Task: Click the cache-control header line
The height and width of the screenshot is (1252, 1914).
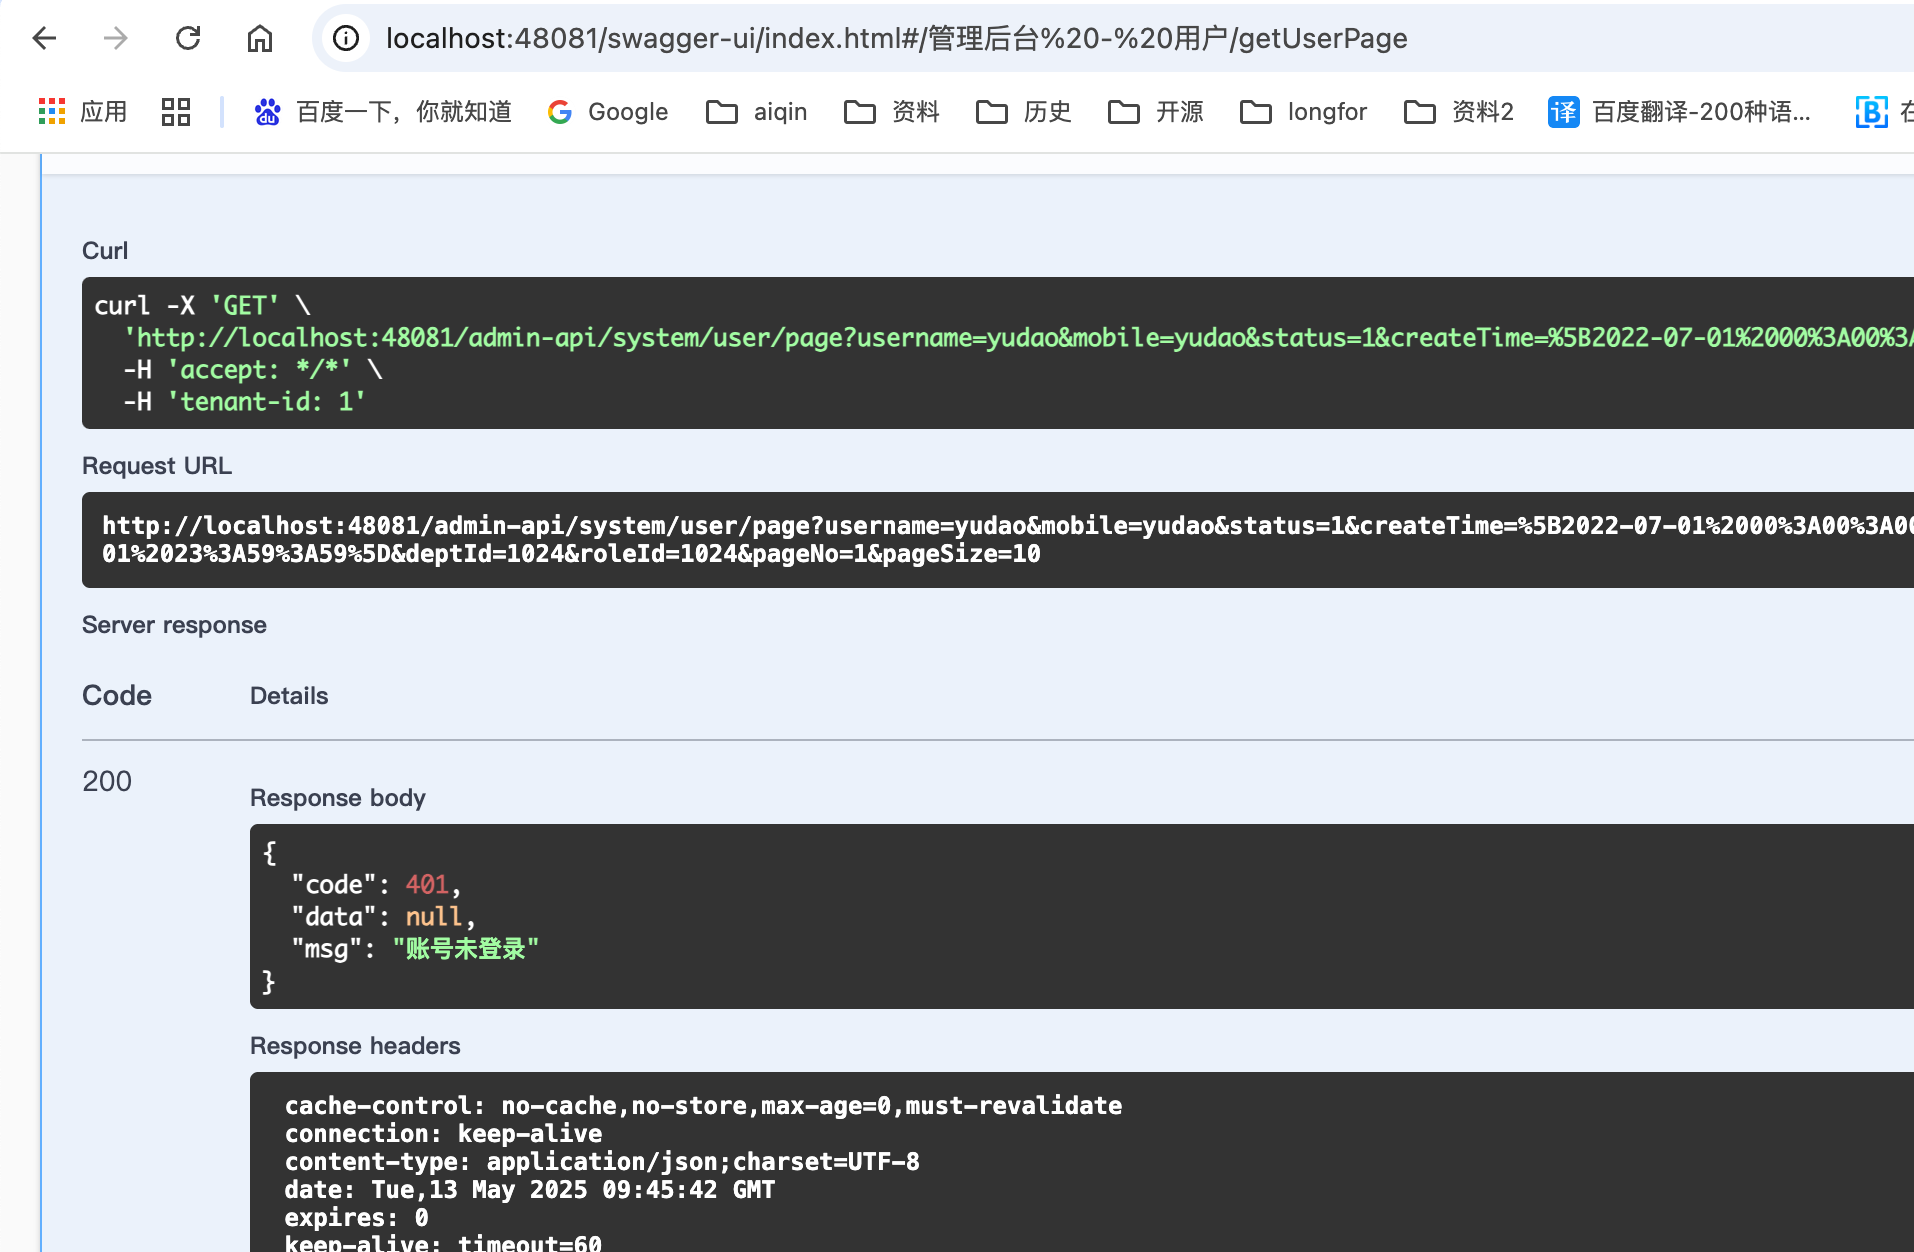Action: (x=703, y=1105)
